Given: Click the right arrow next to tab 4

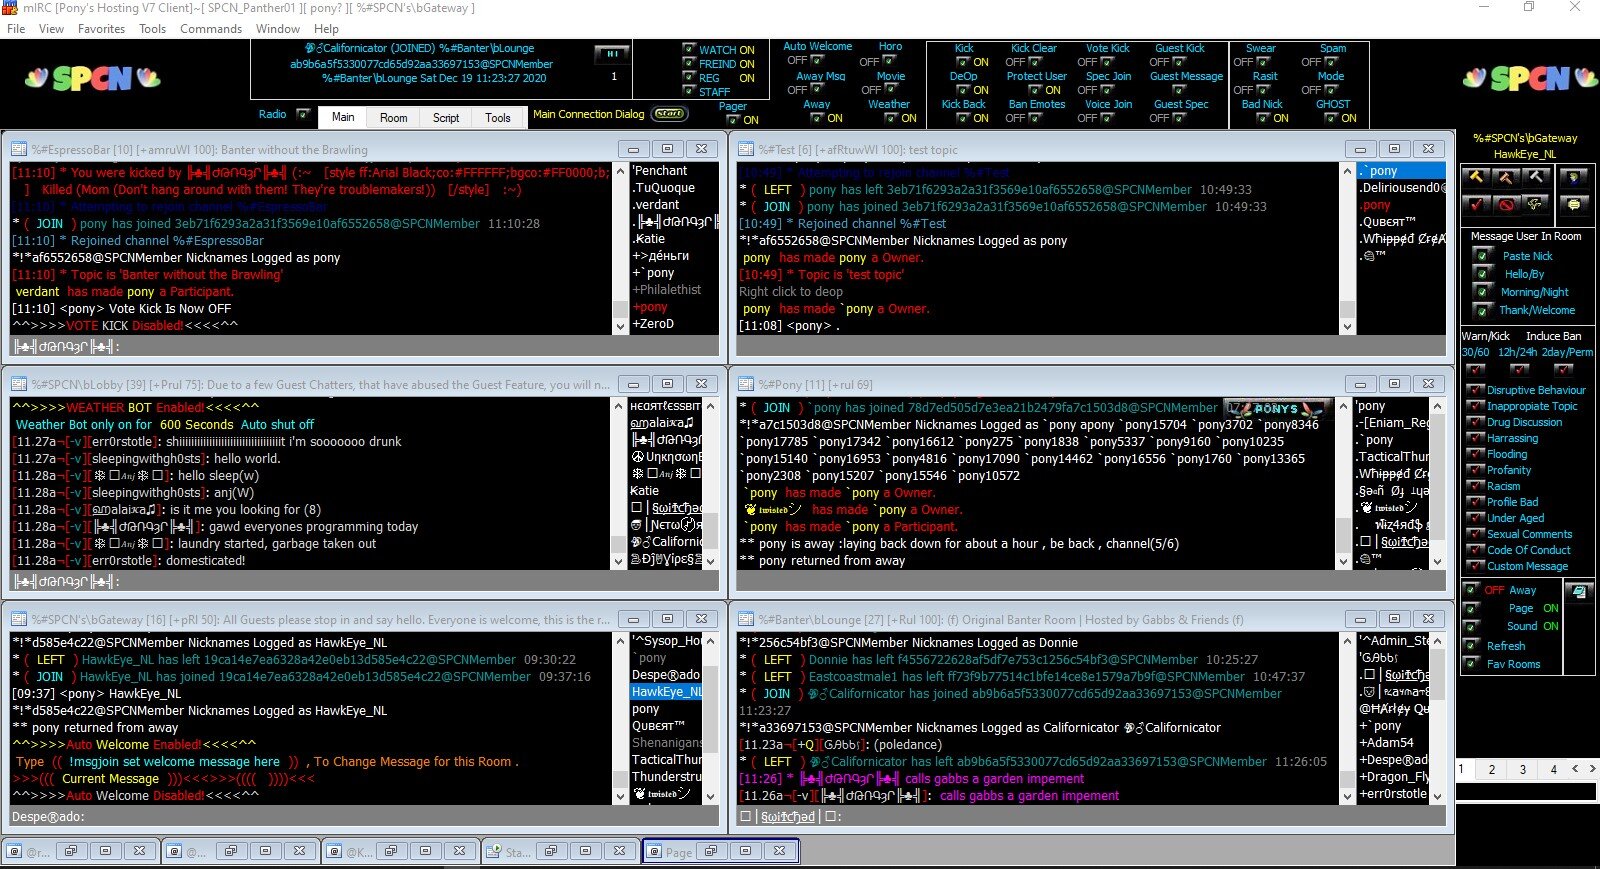Looking at the screenshot, I should point(1591,769).
